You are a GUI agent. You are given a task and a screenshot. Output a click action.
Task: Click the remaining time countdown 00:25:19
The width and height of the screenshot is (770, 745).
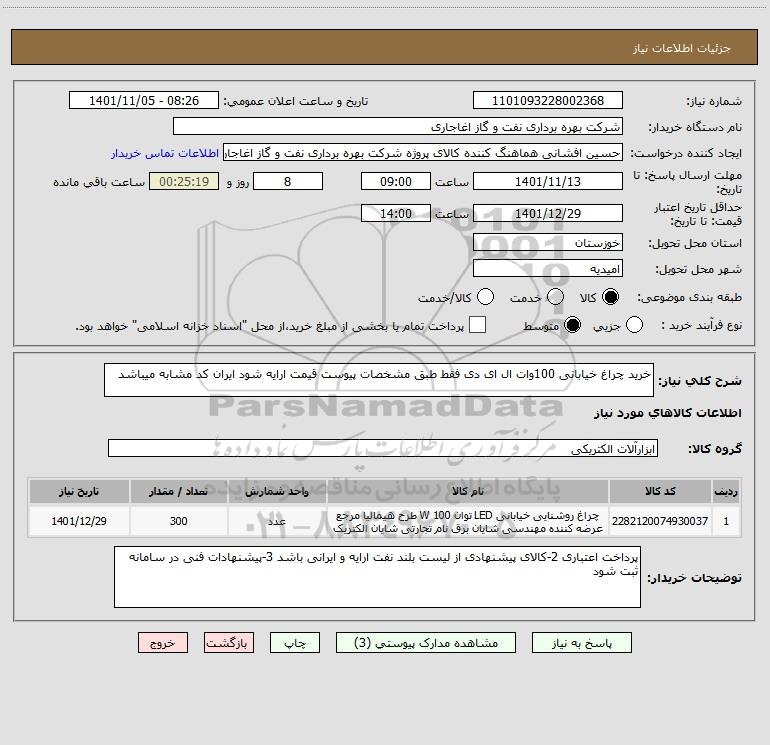[184, 181]
